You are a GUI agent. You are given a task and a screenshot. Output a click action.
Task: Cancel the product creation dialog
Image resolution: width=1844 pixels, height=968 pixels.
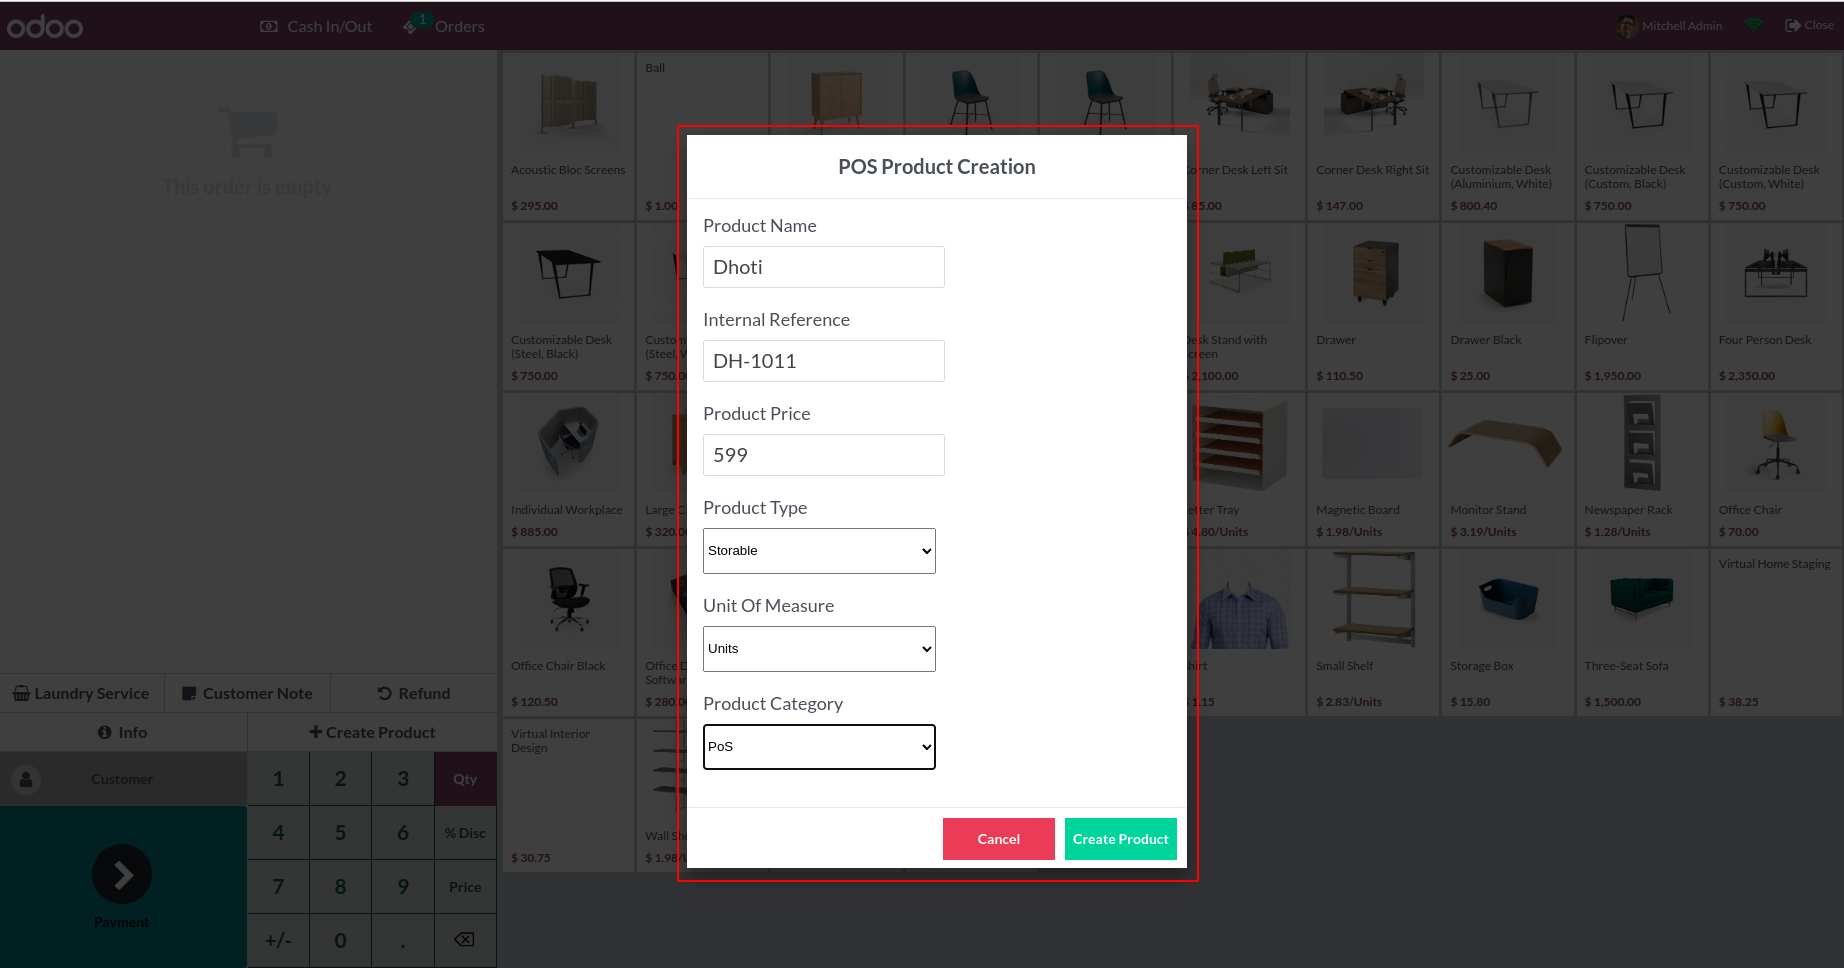(x=998, y=839)
